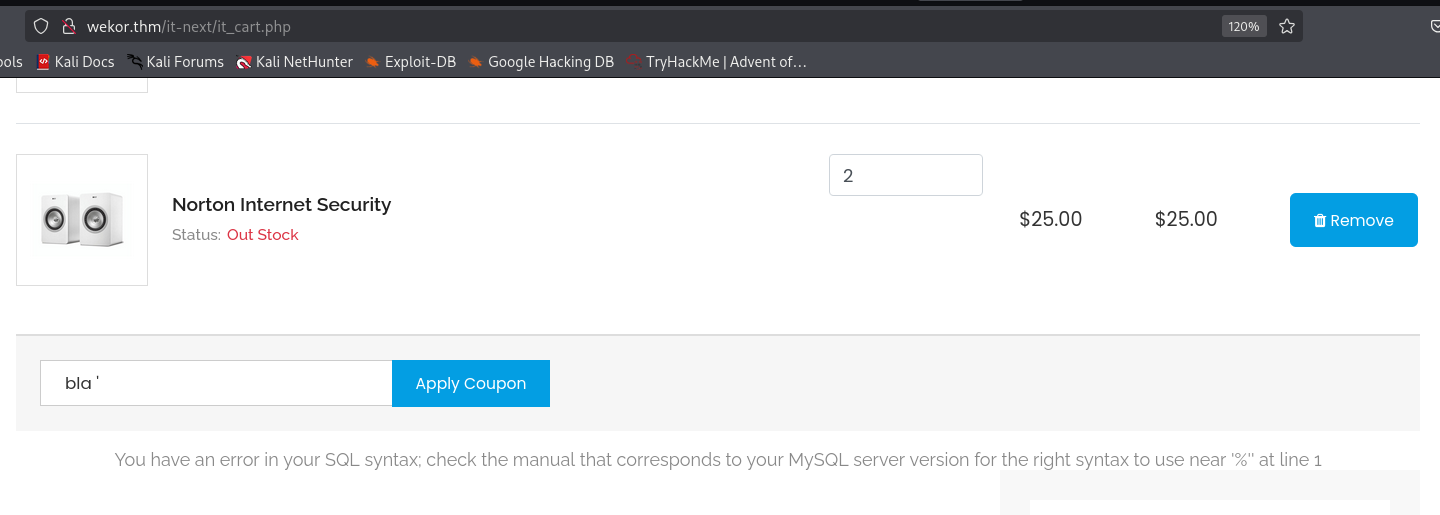Click the coupon code input field
This screenshot has height=515, width=1440.
point(216,383)
